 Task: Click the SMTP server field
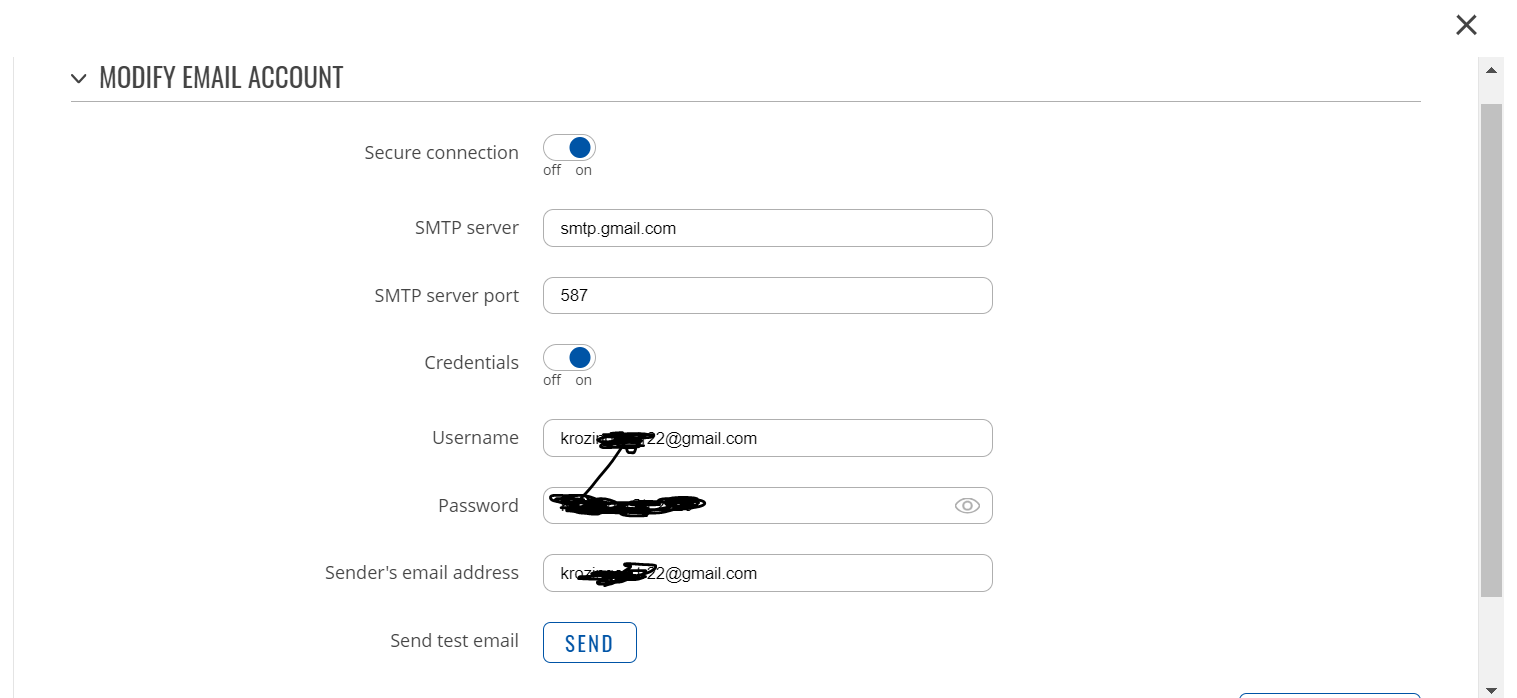768,228
